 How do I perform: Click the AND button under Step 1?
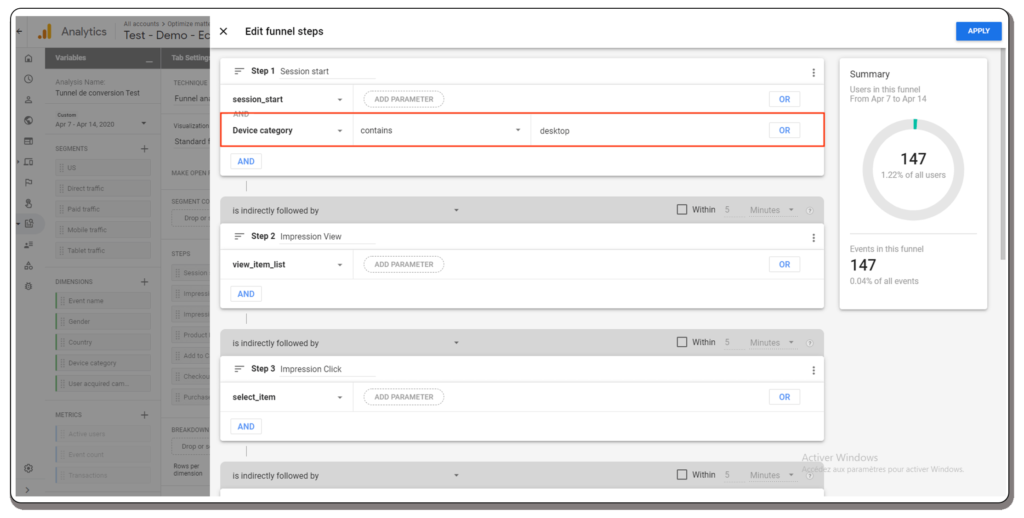point(245,161)
